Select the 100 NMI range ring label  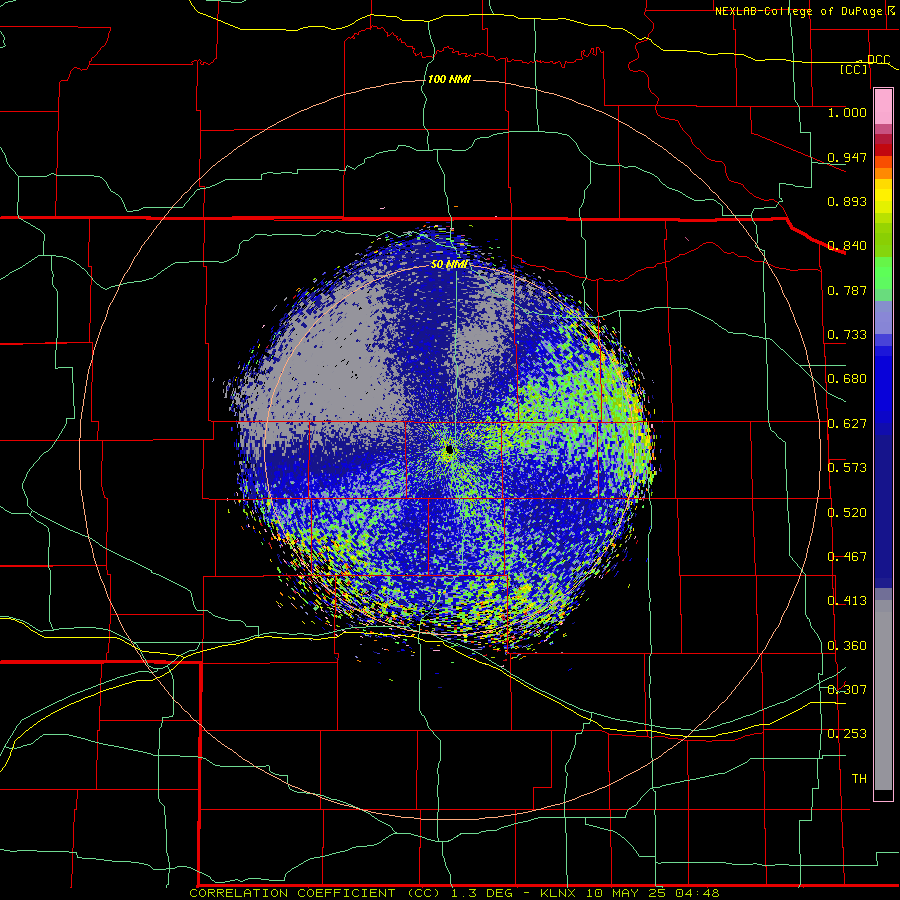coord(449,79)
